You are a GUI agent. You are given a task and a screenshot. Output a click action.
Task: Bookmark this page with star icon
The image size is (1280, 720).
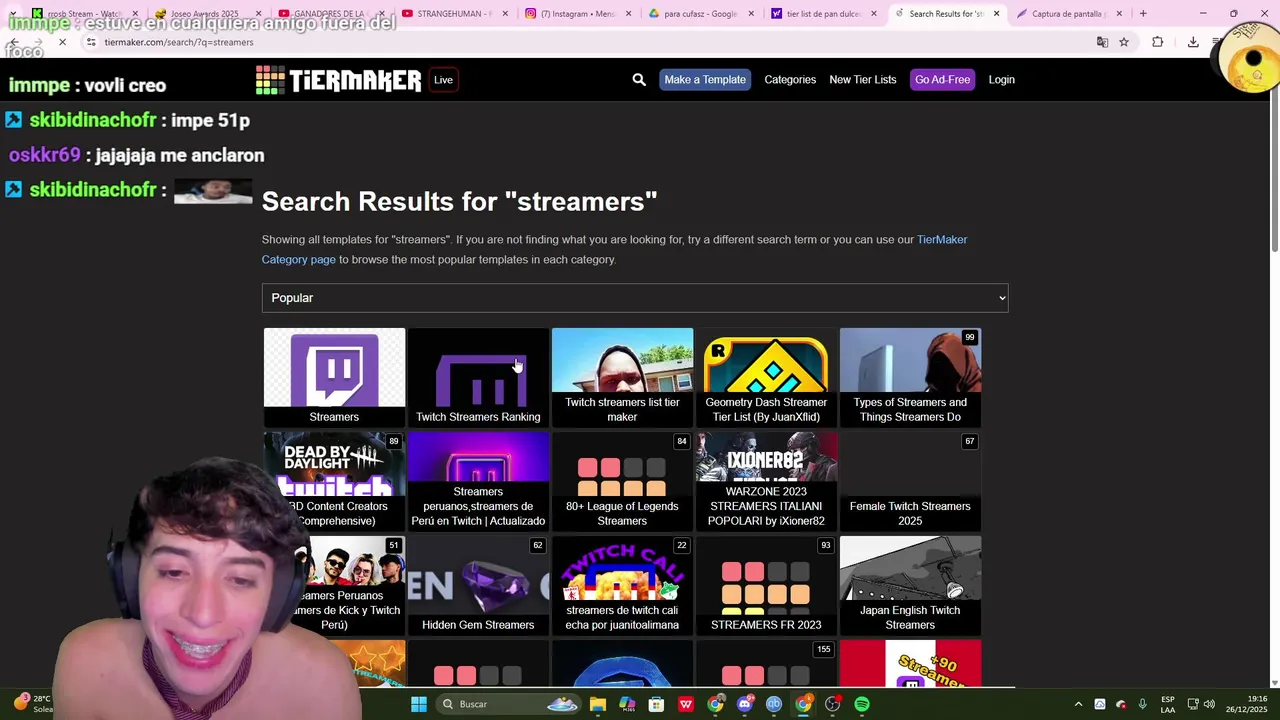[1124, 42]
